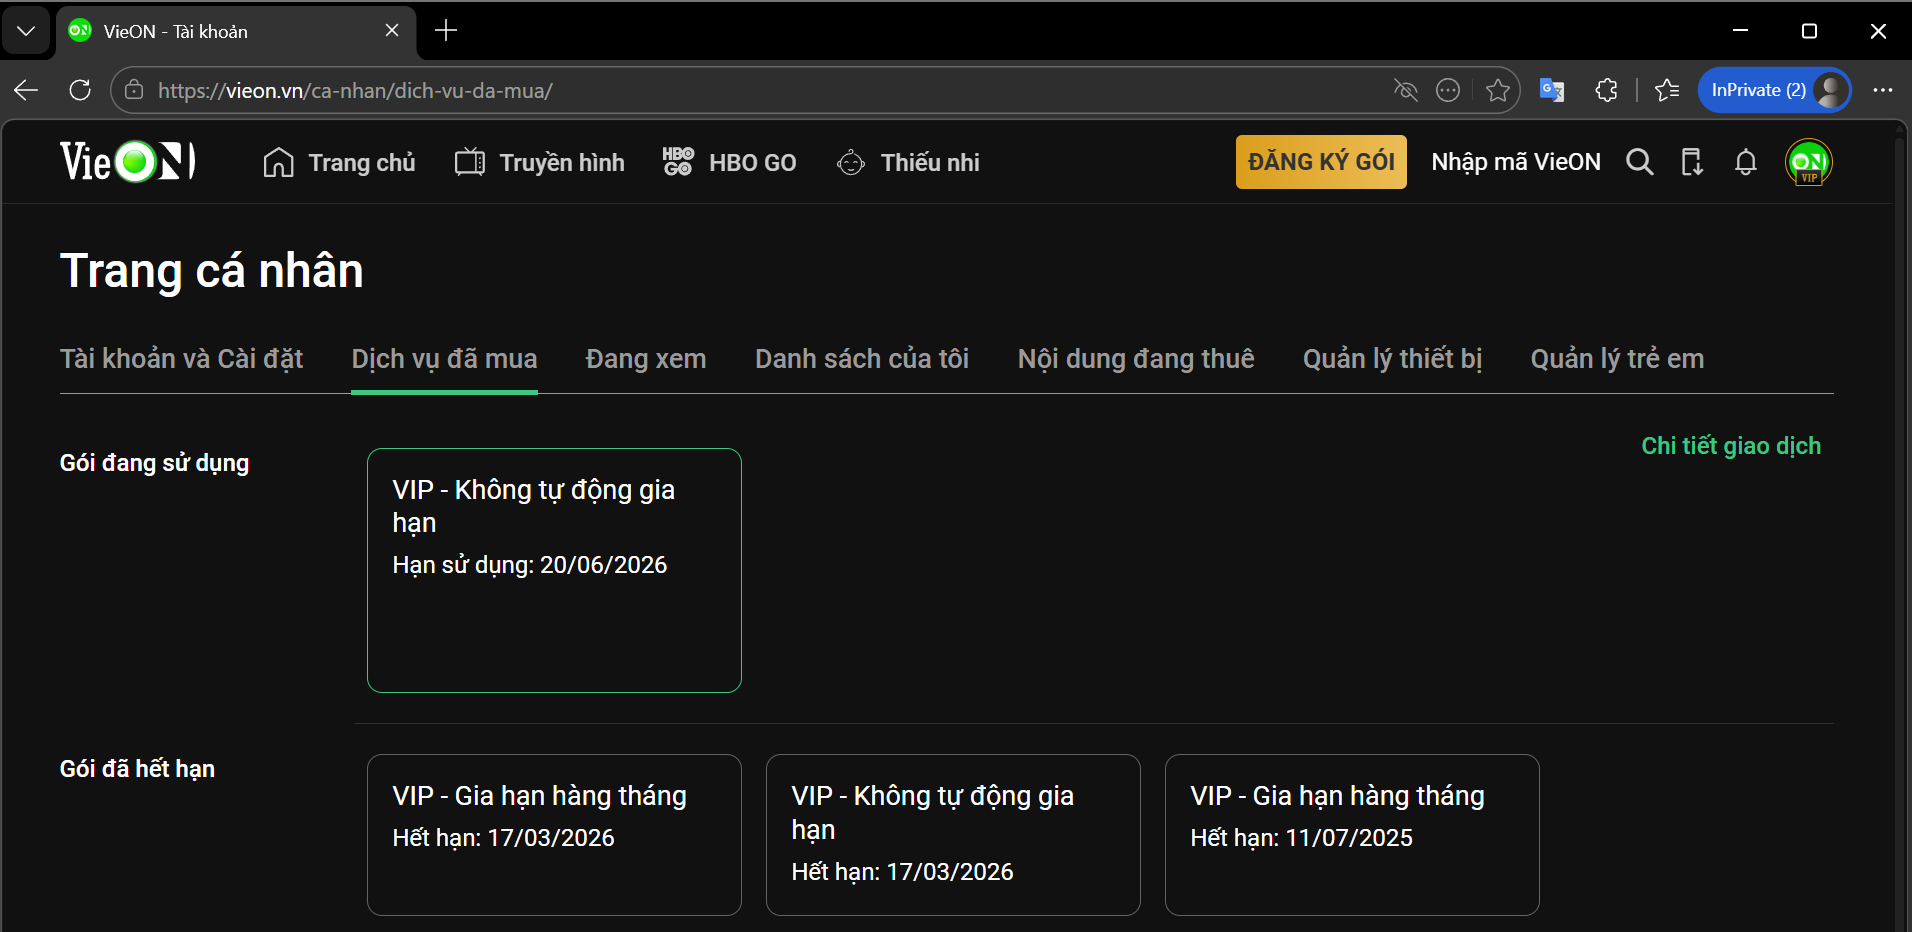1912x932 pixels.
Task: Click the Gói đã hết hạn label
Action: (x=137, y=769)
